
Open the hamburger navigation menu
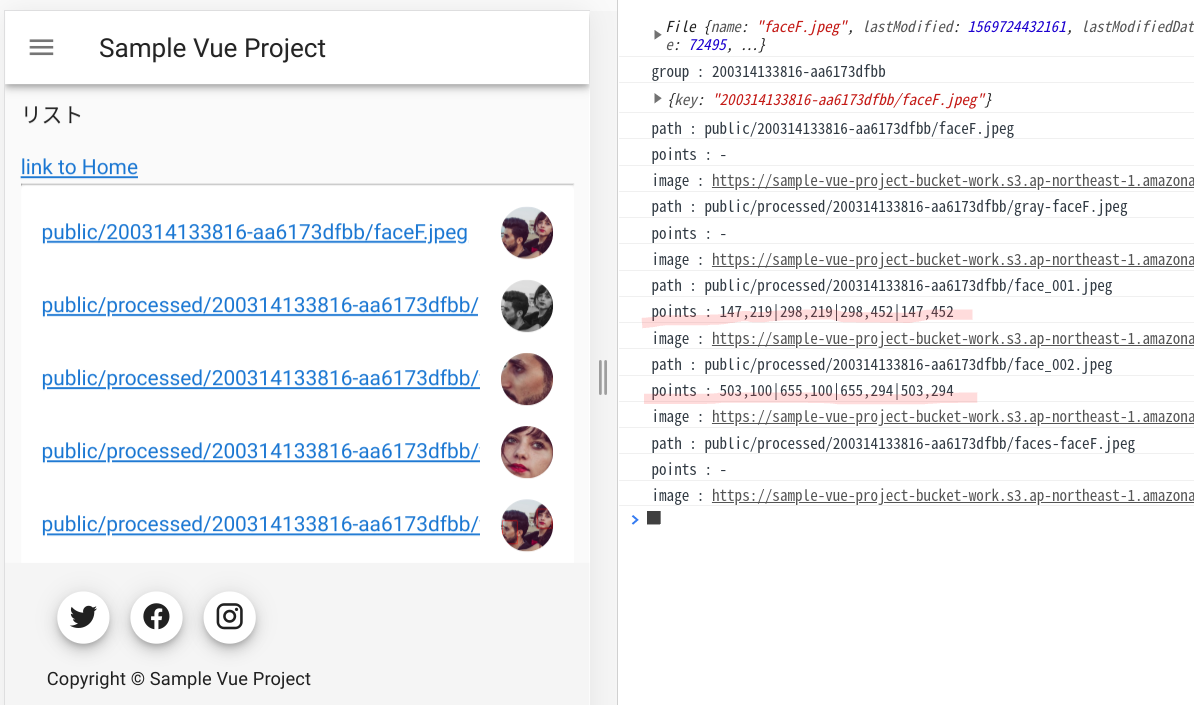point(41,48)
